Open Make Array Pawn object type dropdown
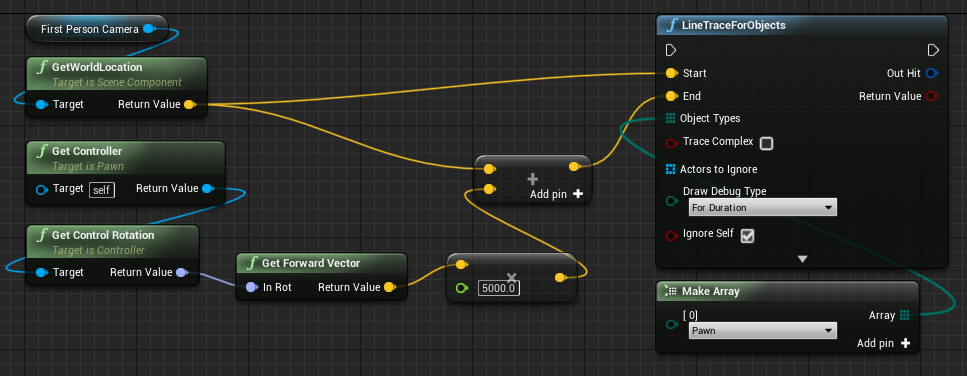Viewport: 967px width, 376px height. point(762,330)
